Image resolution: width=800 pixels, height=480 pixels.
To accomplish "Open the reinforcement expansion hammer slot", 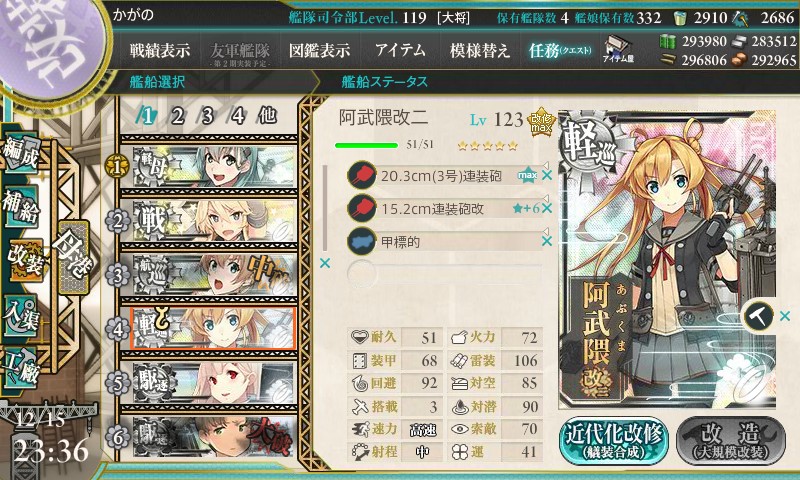I will point(758,316).
